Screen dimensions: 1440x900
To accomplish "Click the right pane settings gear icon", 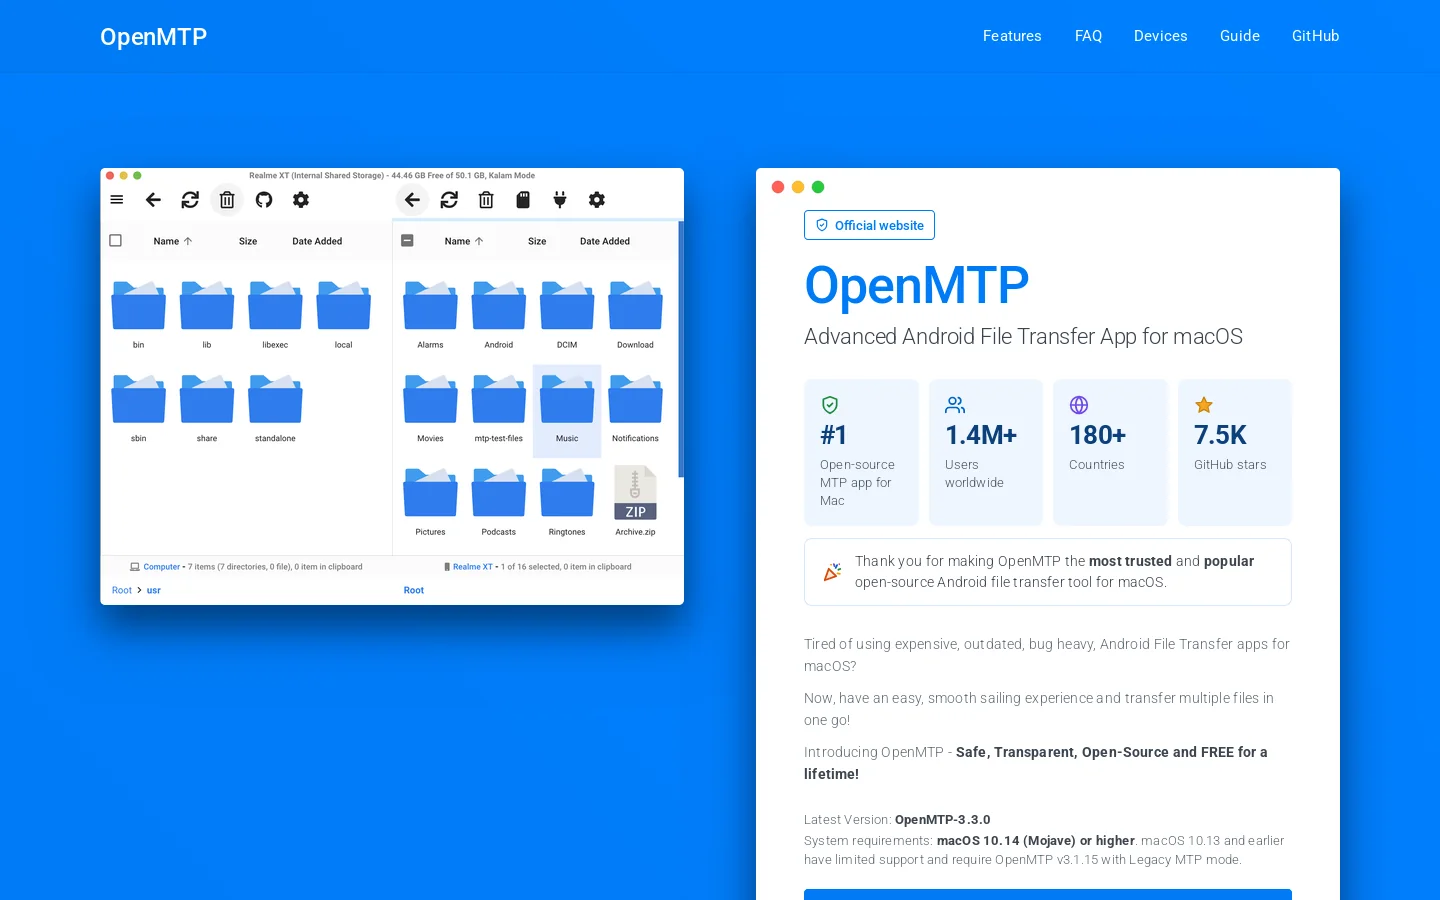I will 597,200.
